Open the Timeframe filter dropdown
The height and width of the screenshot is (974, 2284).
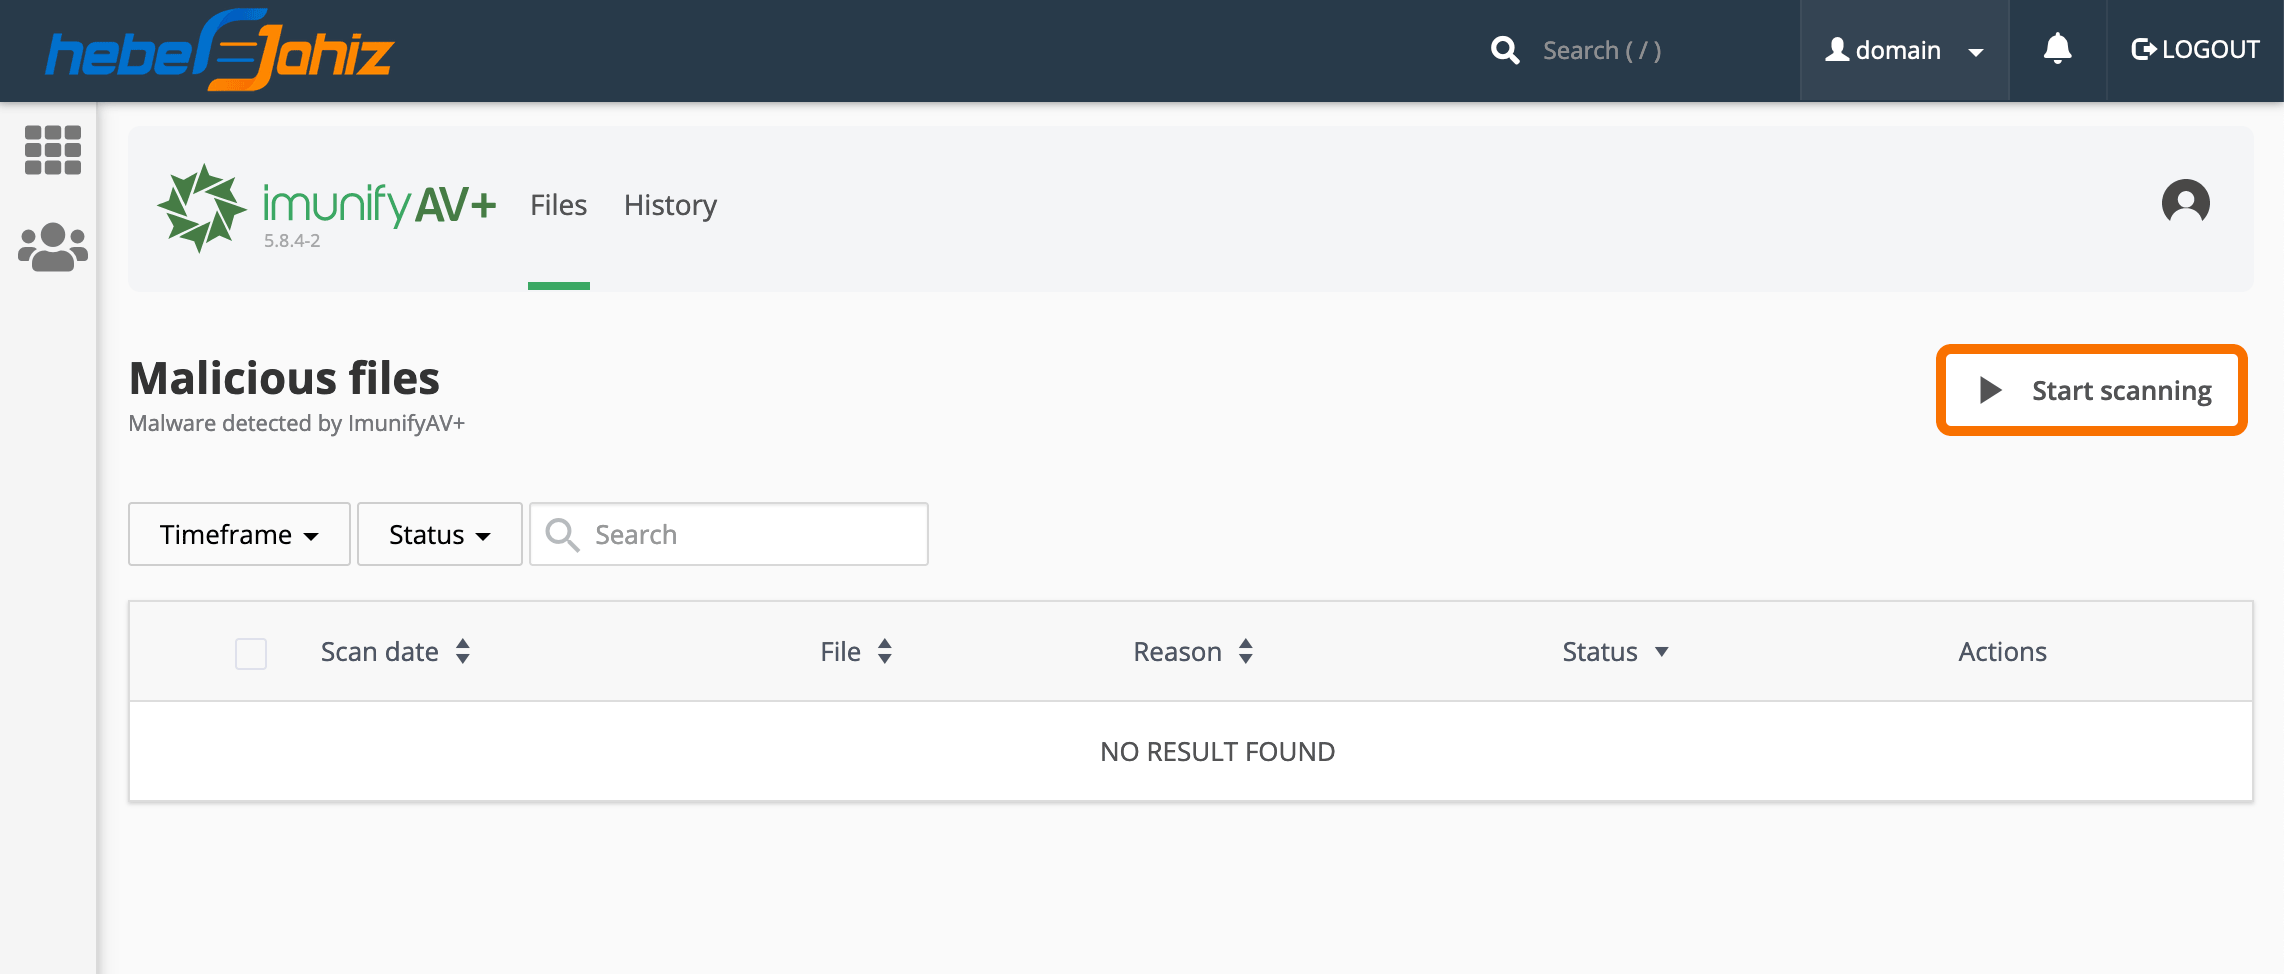pyautogui.click(x=239, y=534)
